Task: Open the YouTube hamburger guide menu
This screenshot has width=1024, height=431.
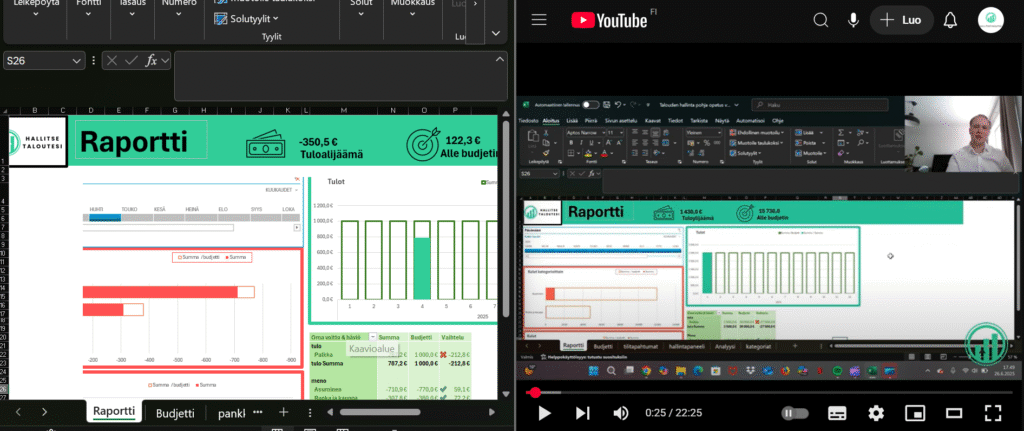Action: [x=539, y=20]
